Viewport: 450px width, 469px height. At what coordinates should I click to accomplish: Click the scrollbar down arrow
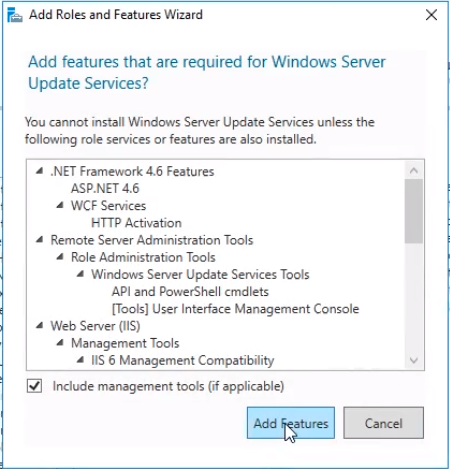(x=414, y=360)
